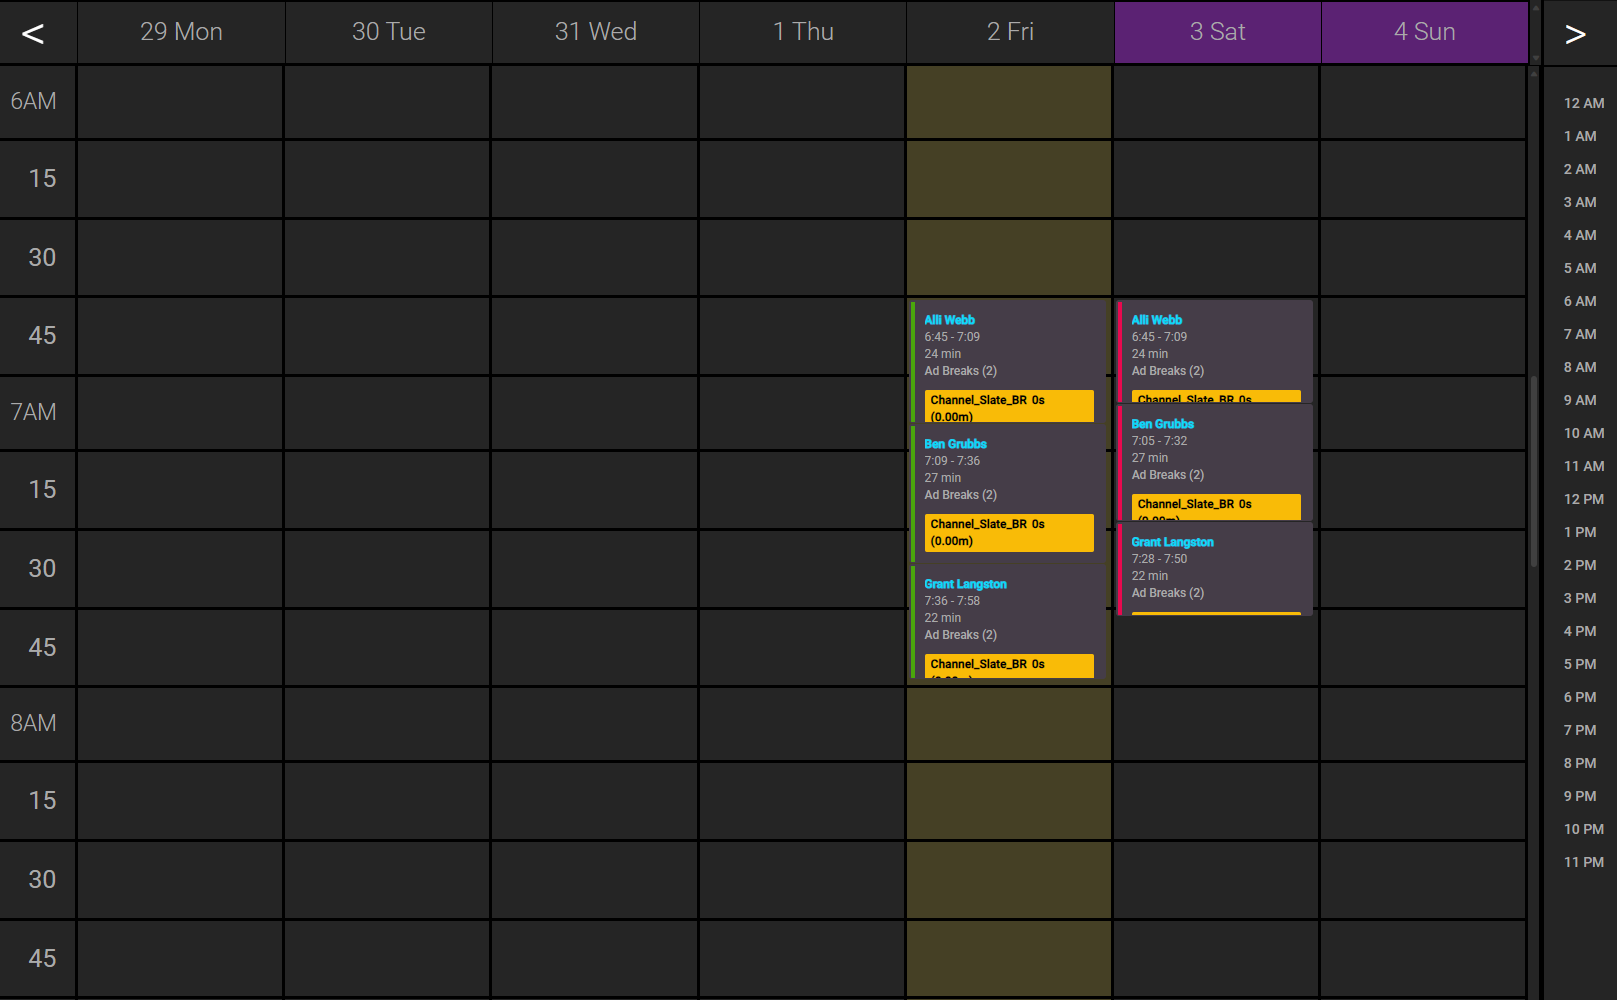
Task: Select the 3 Sat day header
Action: pos(1217,32)
